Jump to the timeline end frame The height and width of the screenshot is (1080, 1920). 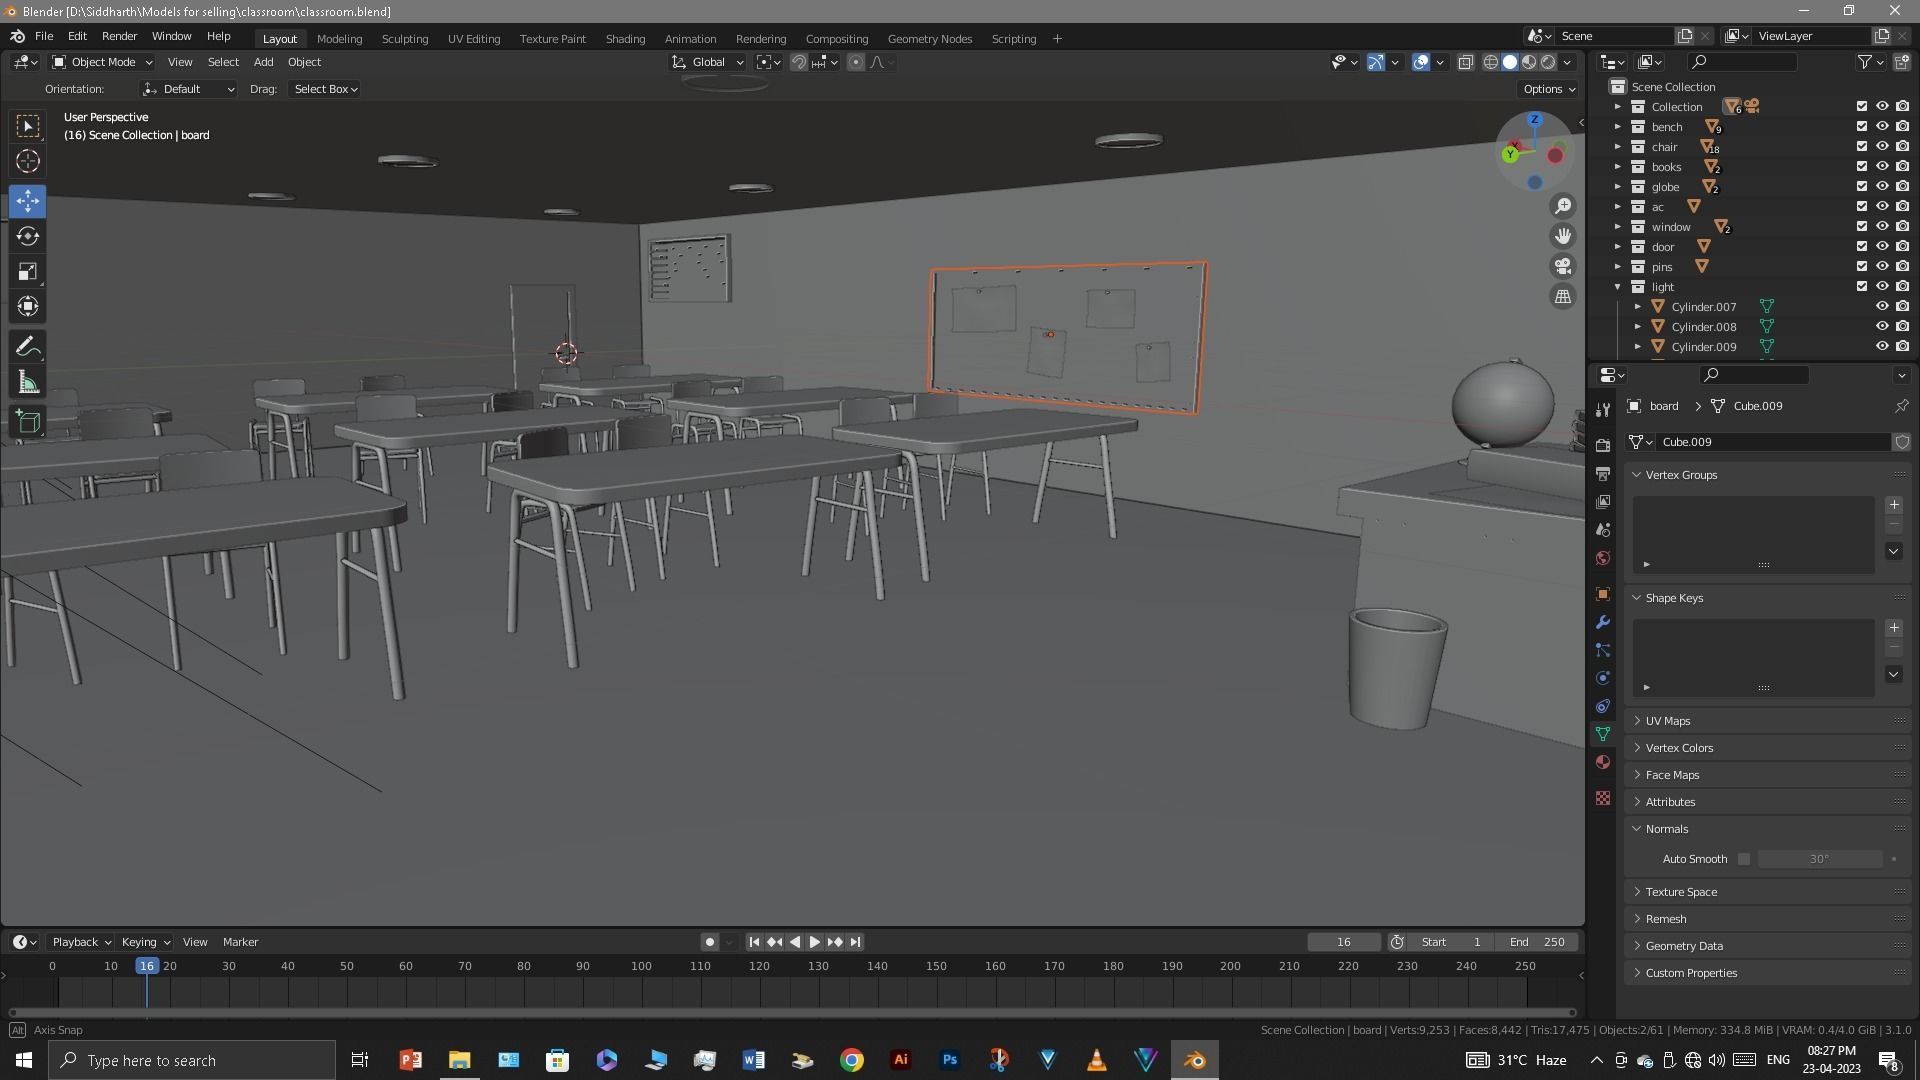tap(855, 942)
